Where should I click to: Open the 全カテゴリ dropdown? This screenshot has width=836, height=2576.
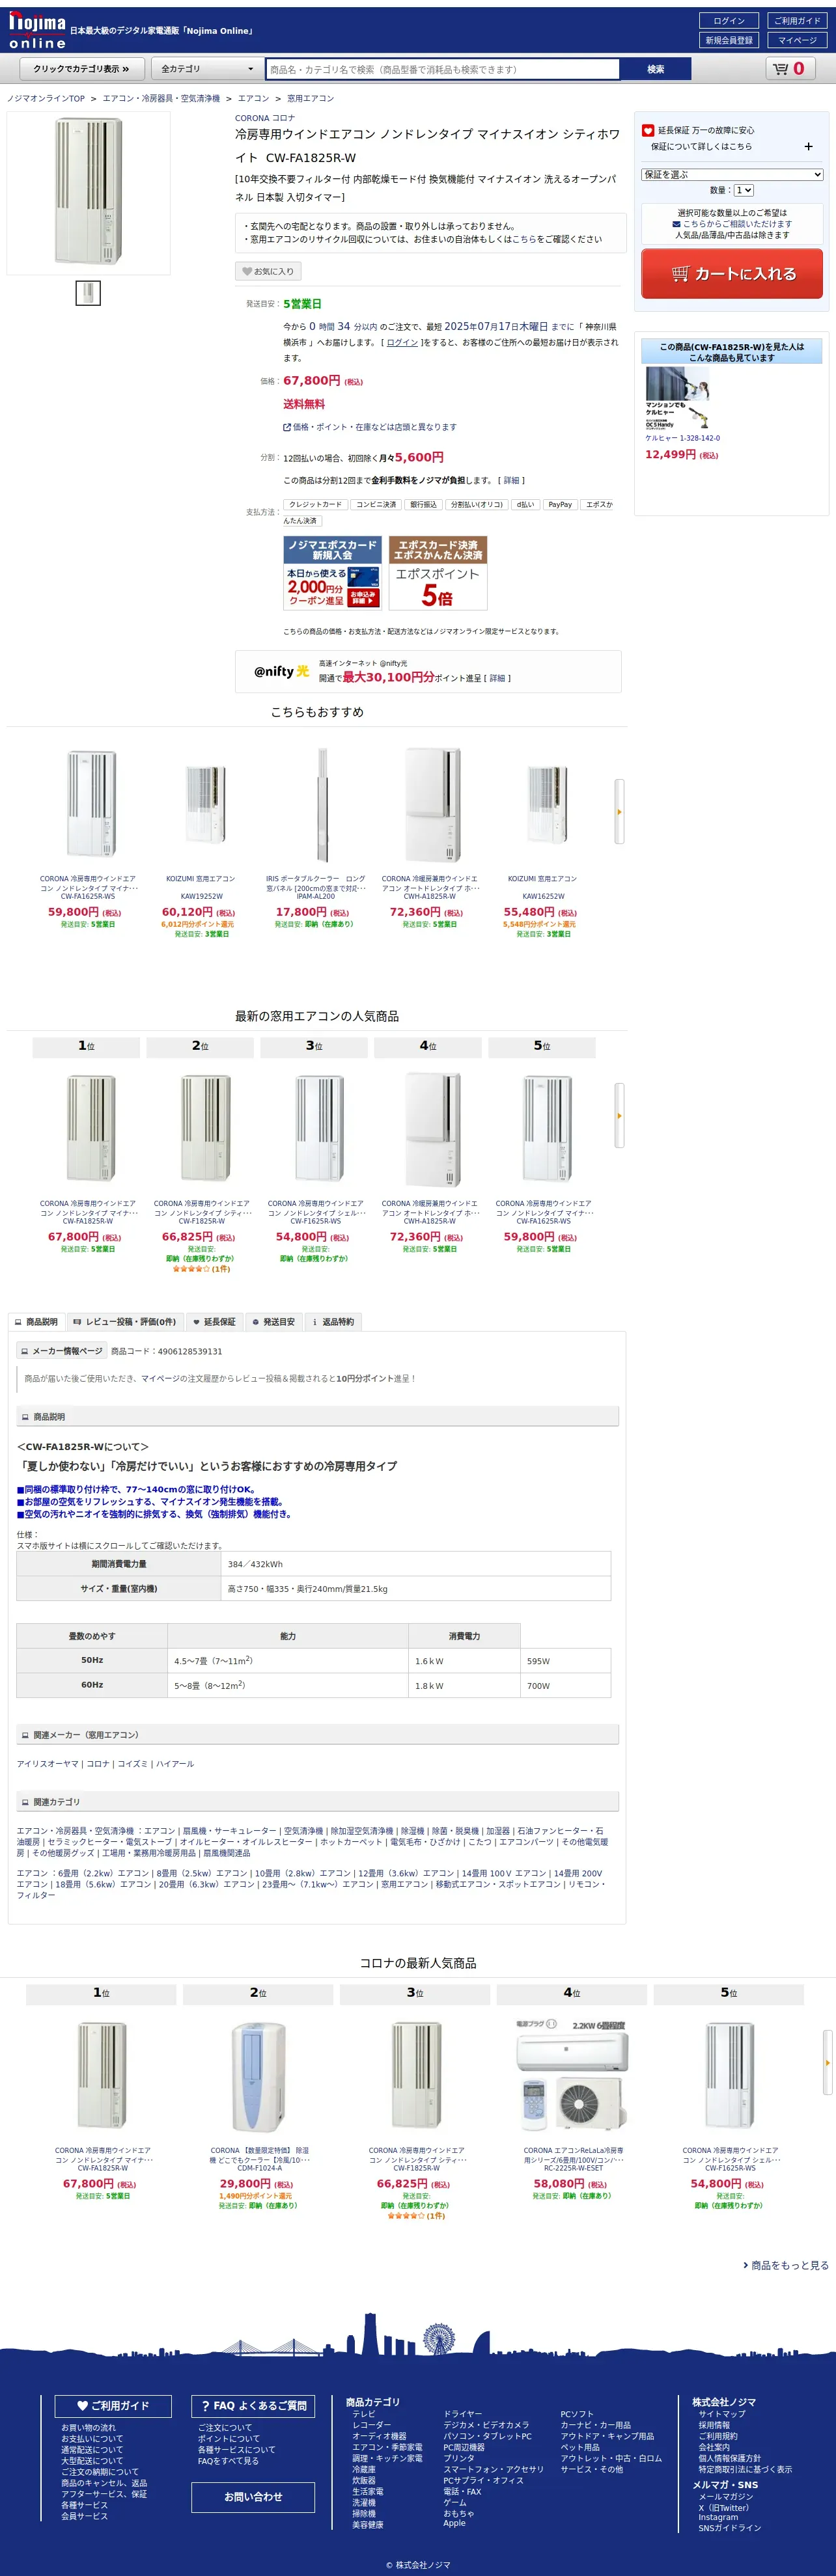pos(207,69)
